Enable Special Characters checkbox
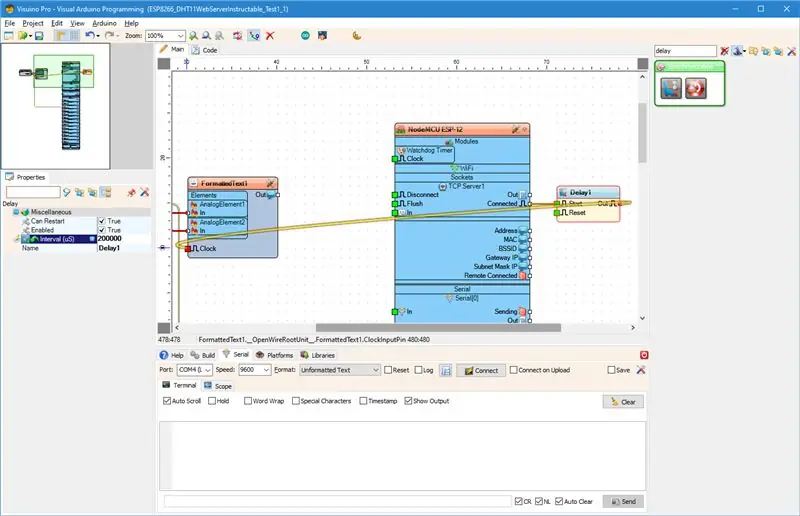Screen dimensions: 800x516 click(295, 401)
